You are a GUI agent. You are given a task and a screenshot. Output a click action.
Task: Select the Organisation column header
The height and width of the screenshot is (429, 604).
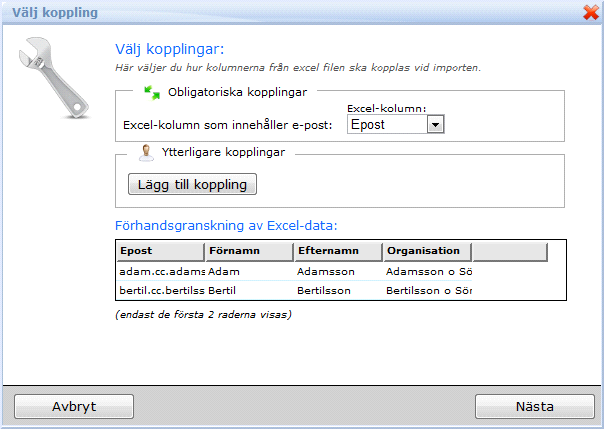[x=427, y=251]
